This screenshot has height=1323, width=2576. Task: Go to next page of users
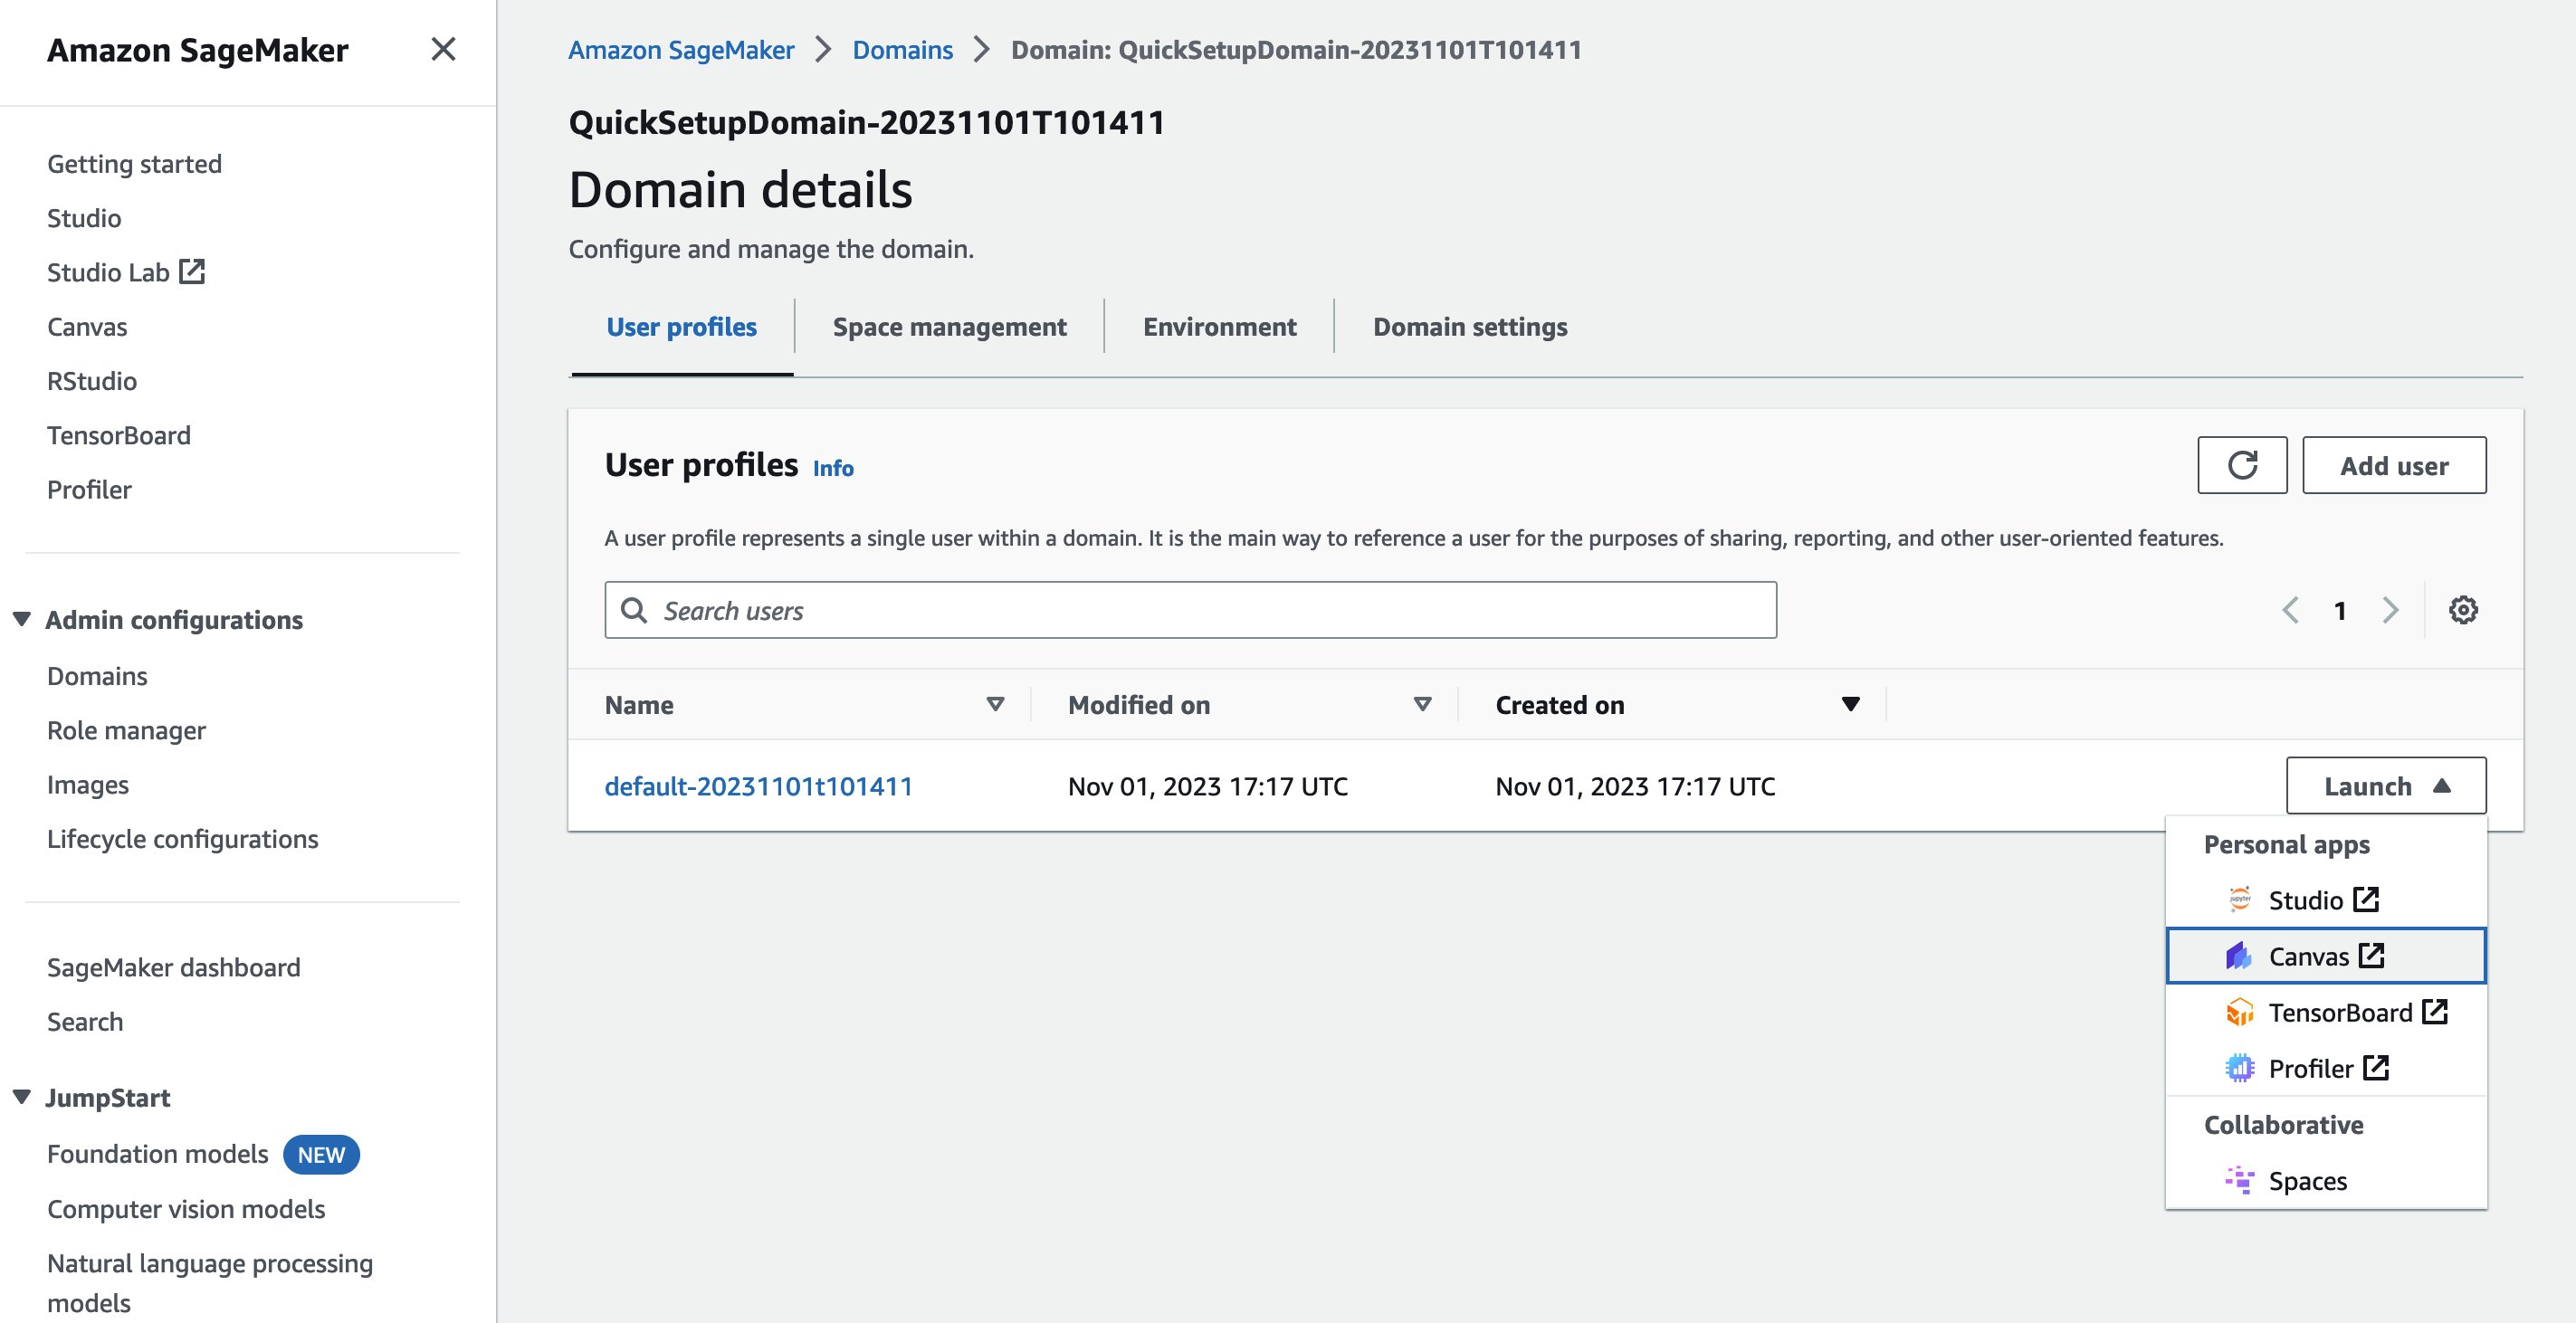click(2390, 610)
